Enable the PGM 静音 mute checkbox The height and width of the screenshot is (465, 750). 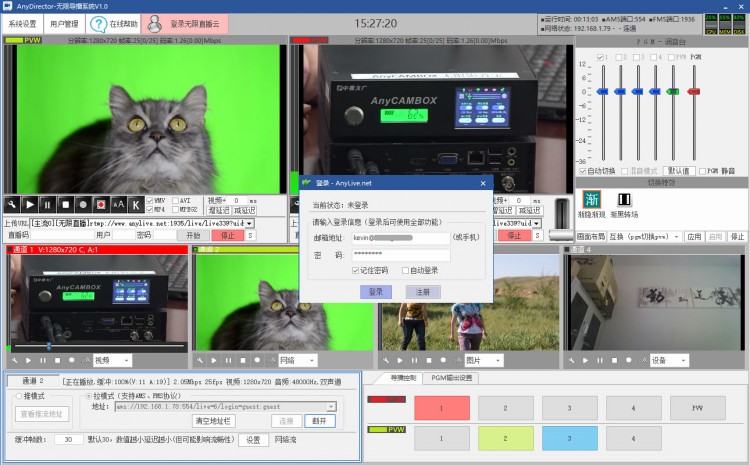point(702,171)
